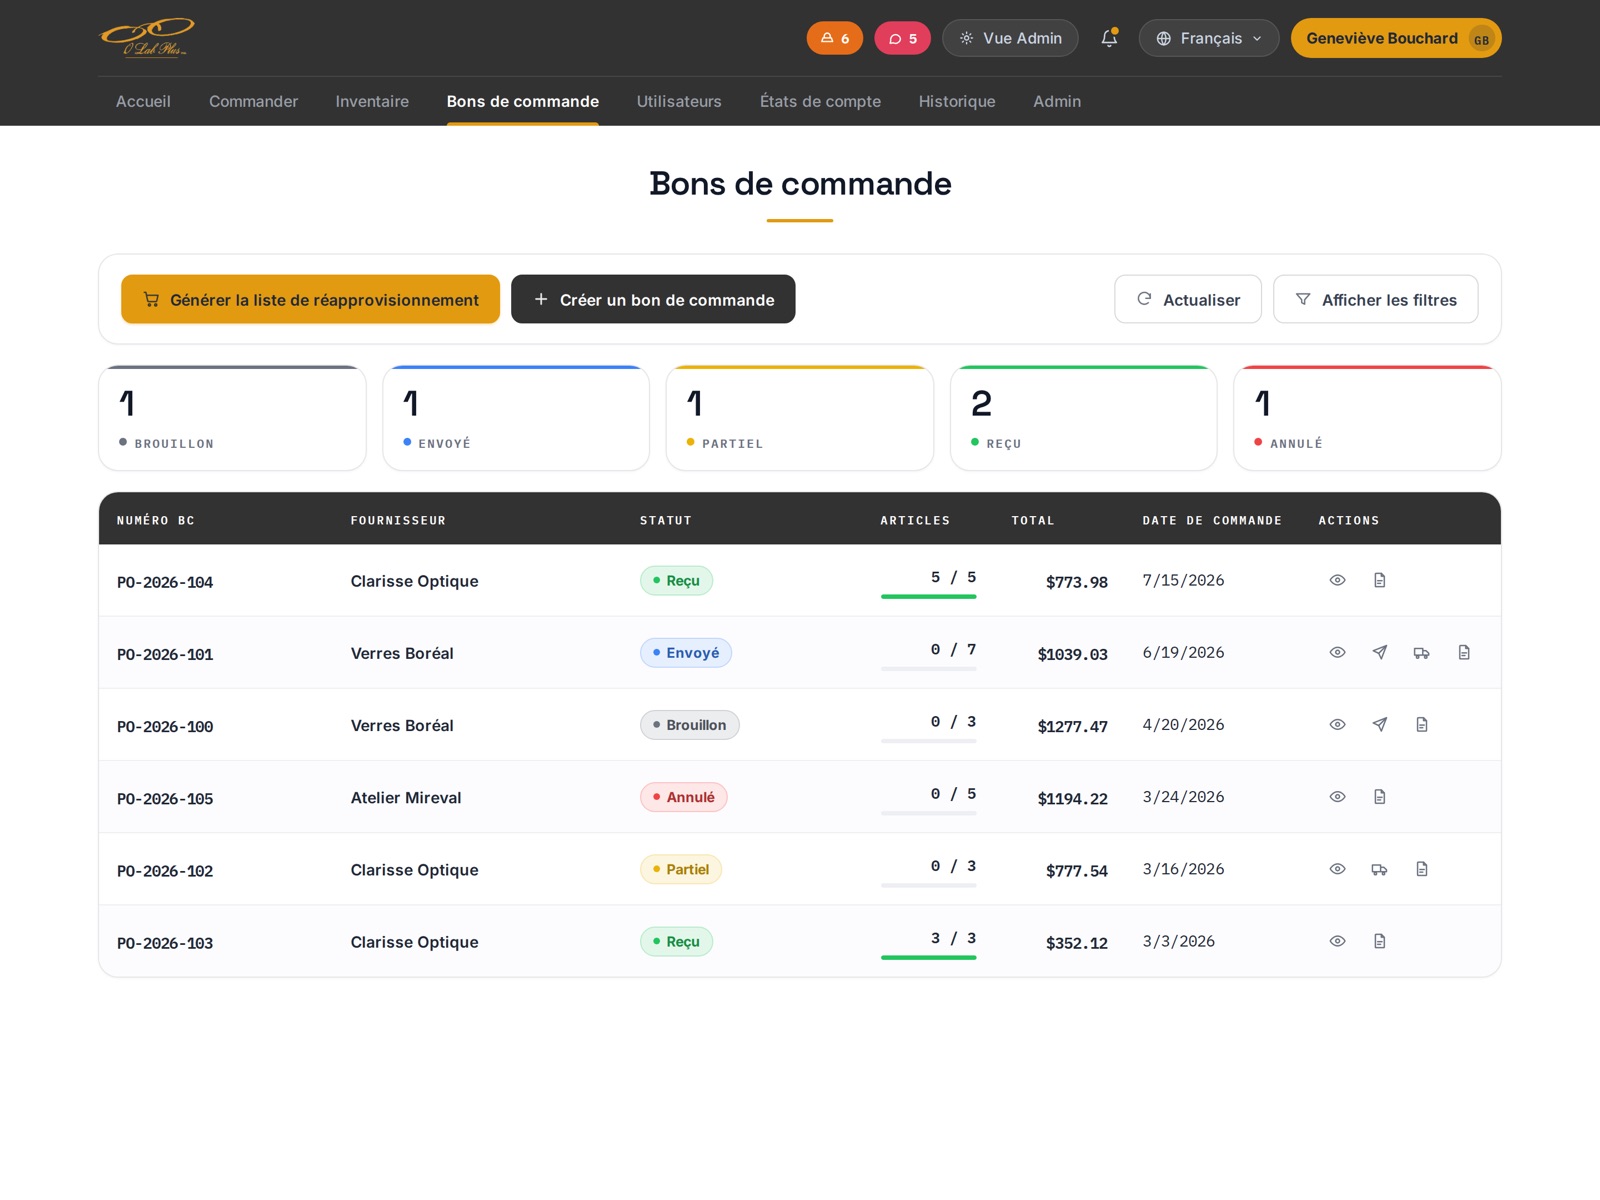This screenshot has height=1200, width=1600.
Task: Open the Utilisateurs tab
Action: point(679,101)
